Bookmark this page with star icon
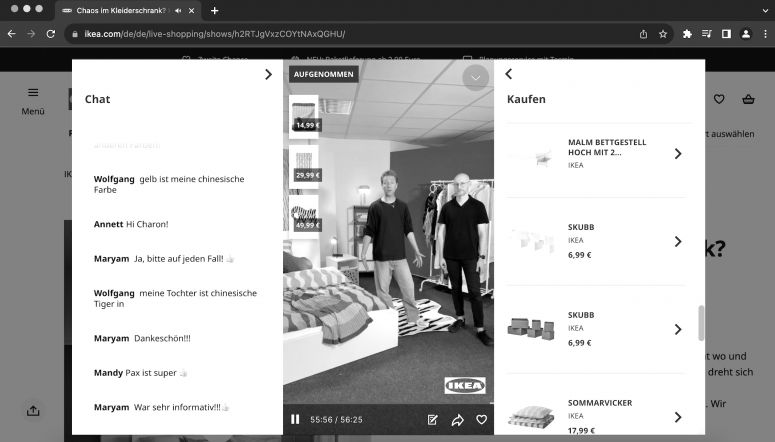The image size is (775, 442). (x=662, y=33)
